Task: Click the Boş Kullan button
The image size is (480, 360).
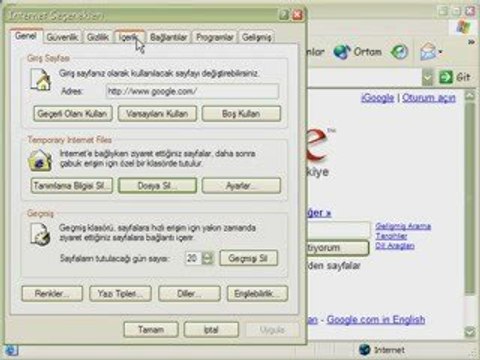Action: coord(241,114)
